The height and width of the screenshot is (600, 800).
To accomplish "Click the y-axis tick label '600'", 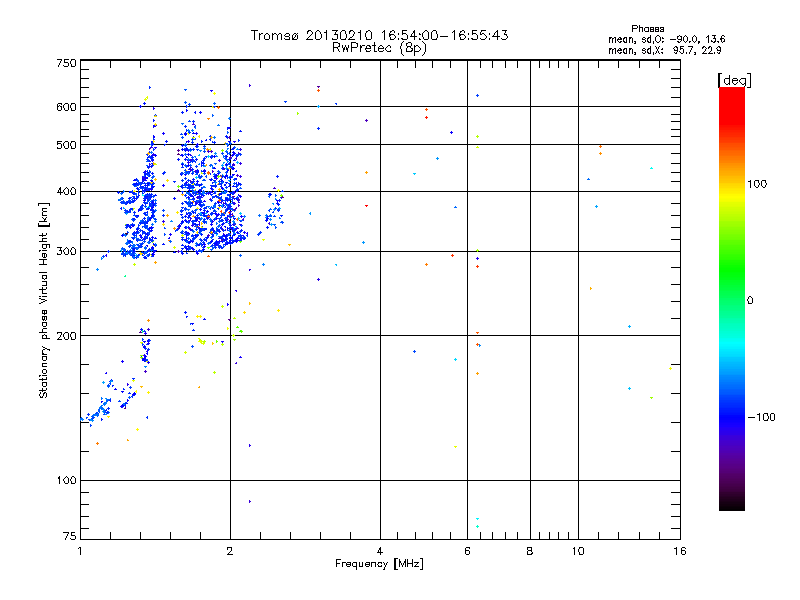I will tap(66, 107).
